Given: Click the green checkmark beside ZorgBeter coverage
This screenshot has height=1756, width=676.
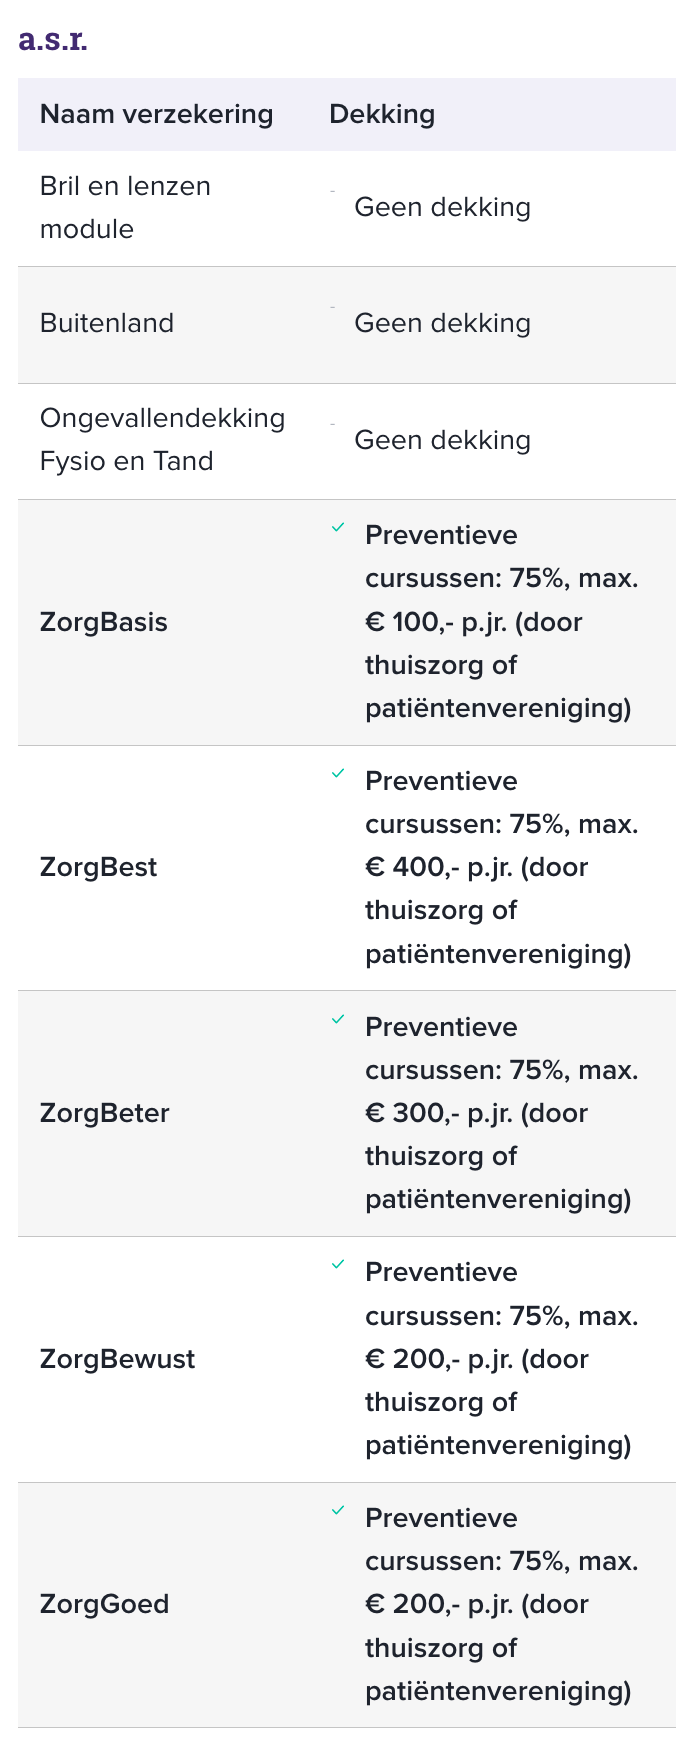Looking at the screenshot, I should [338, 1019].
